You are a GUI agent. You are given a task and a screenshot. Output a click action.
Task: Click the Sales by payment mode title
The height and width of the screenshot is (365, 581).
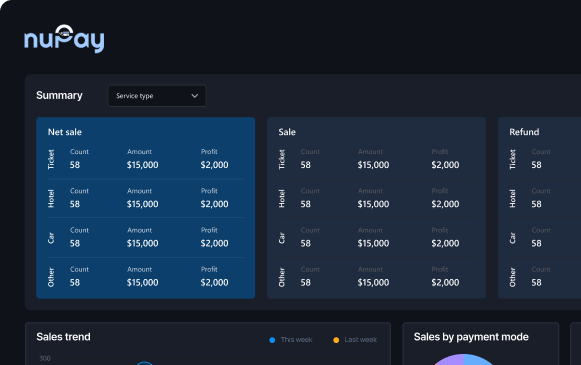[471, 337]
